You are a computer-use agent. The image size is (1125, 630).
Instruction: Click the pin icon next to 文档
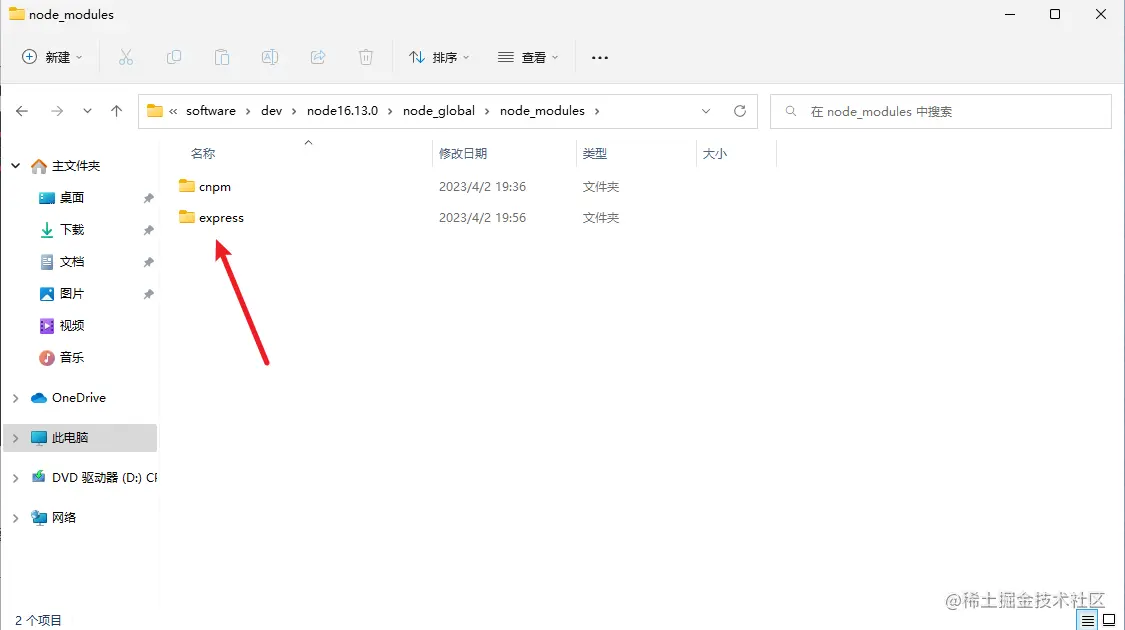click(x=149, y=262)
